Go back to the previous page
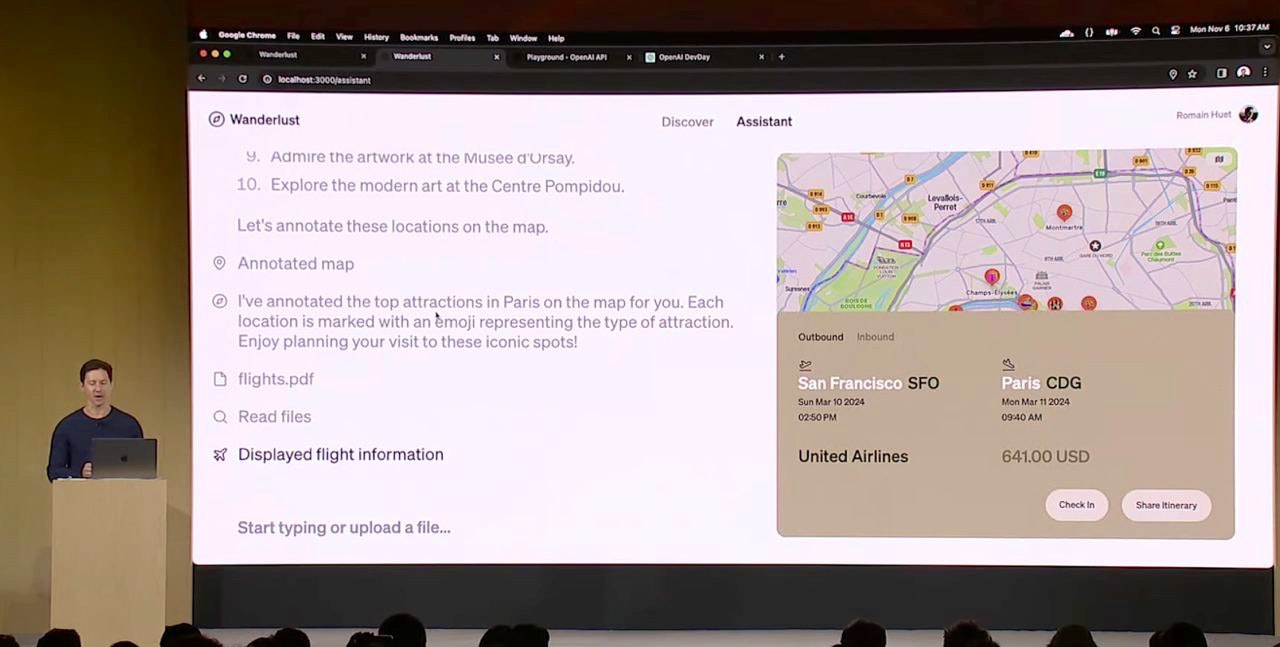 pos(202,79)
